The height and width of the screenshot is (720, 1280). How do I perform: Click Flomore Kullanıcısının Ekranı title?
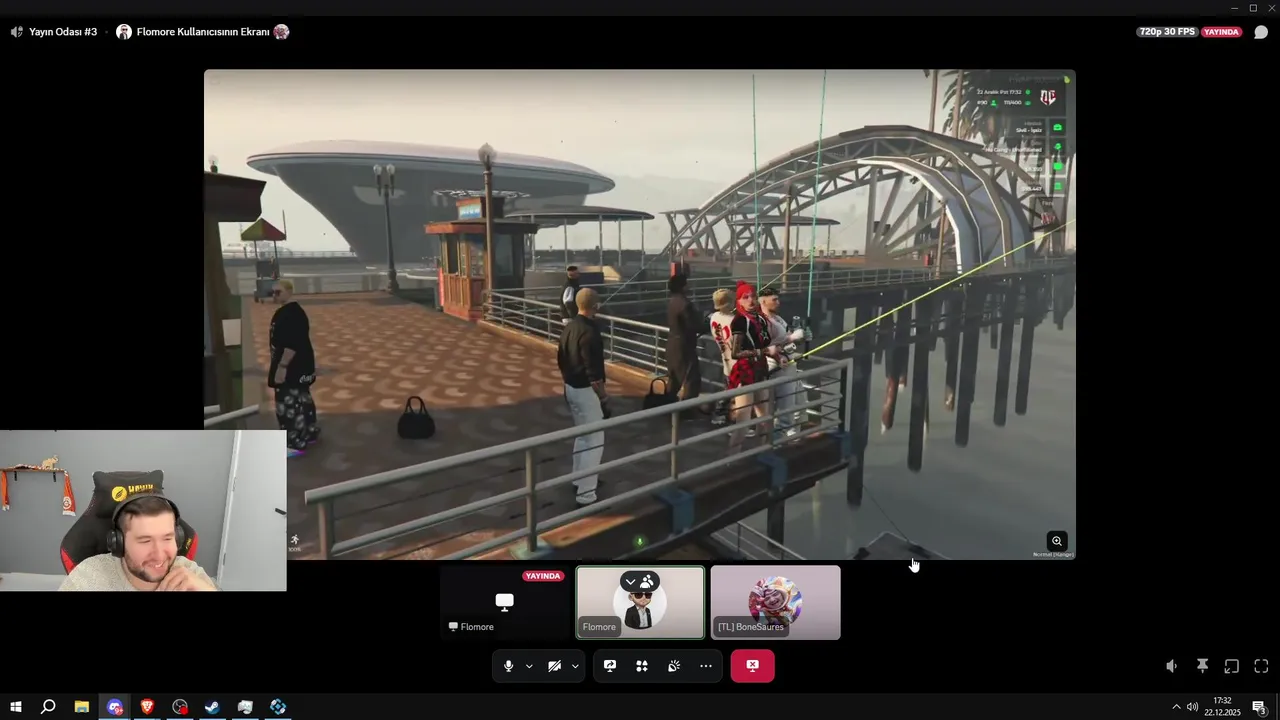(x=203, y=32)
